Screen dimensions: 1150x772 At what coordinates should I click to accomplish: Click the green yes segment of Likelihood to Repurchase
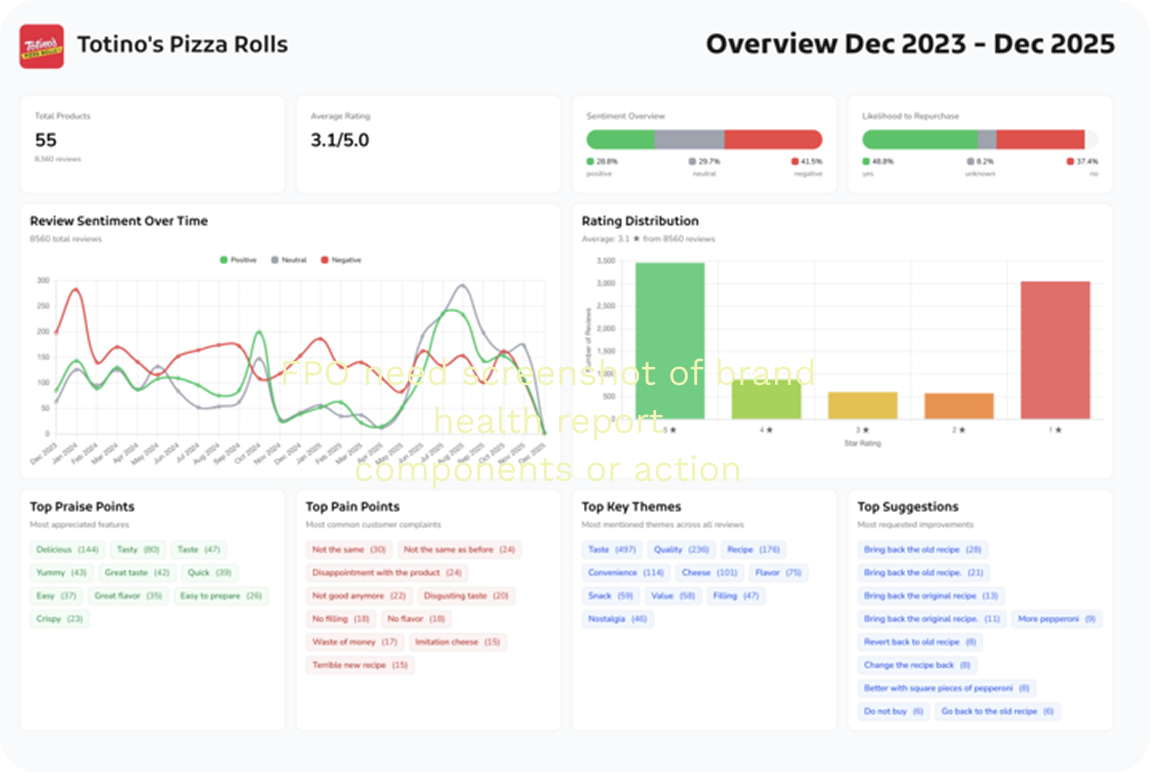[x=920, y=139]
